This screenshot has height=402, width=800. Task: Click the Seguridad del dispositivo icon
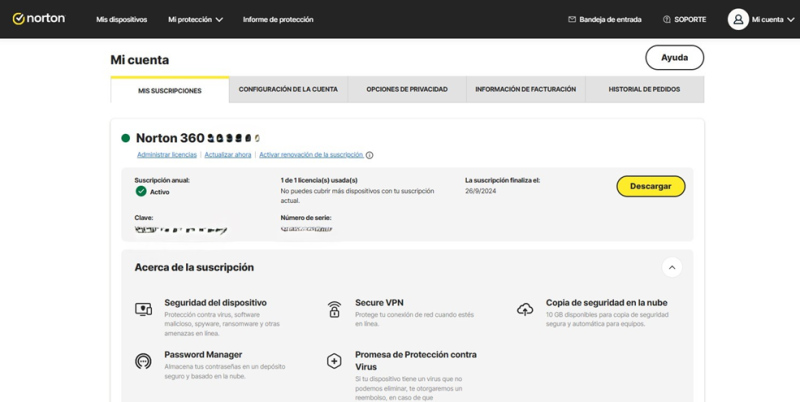[143, 309]
